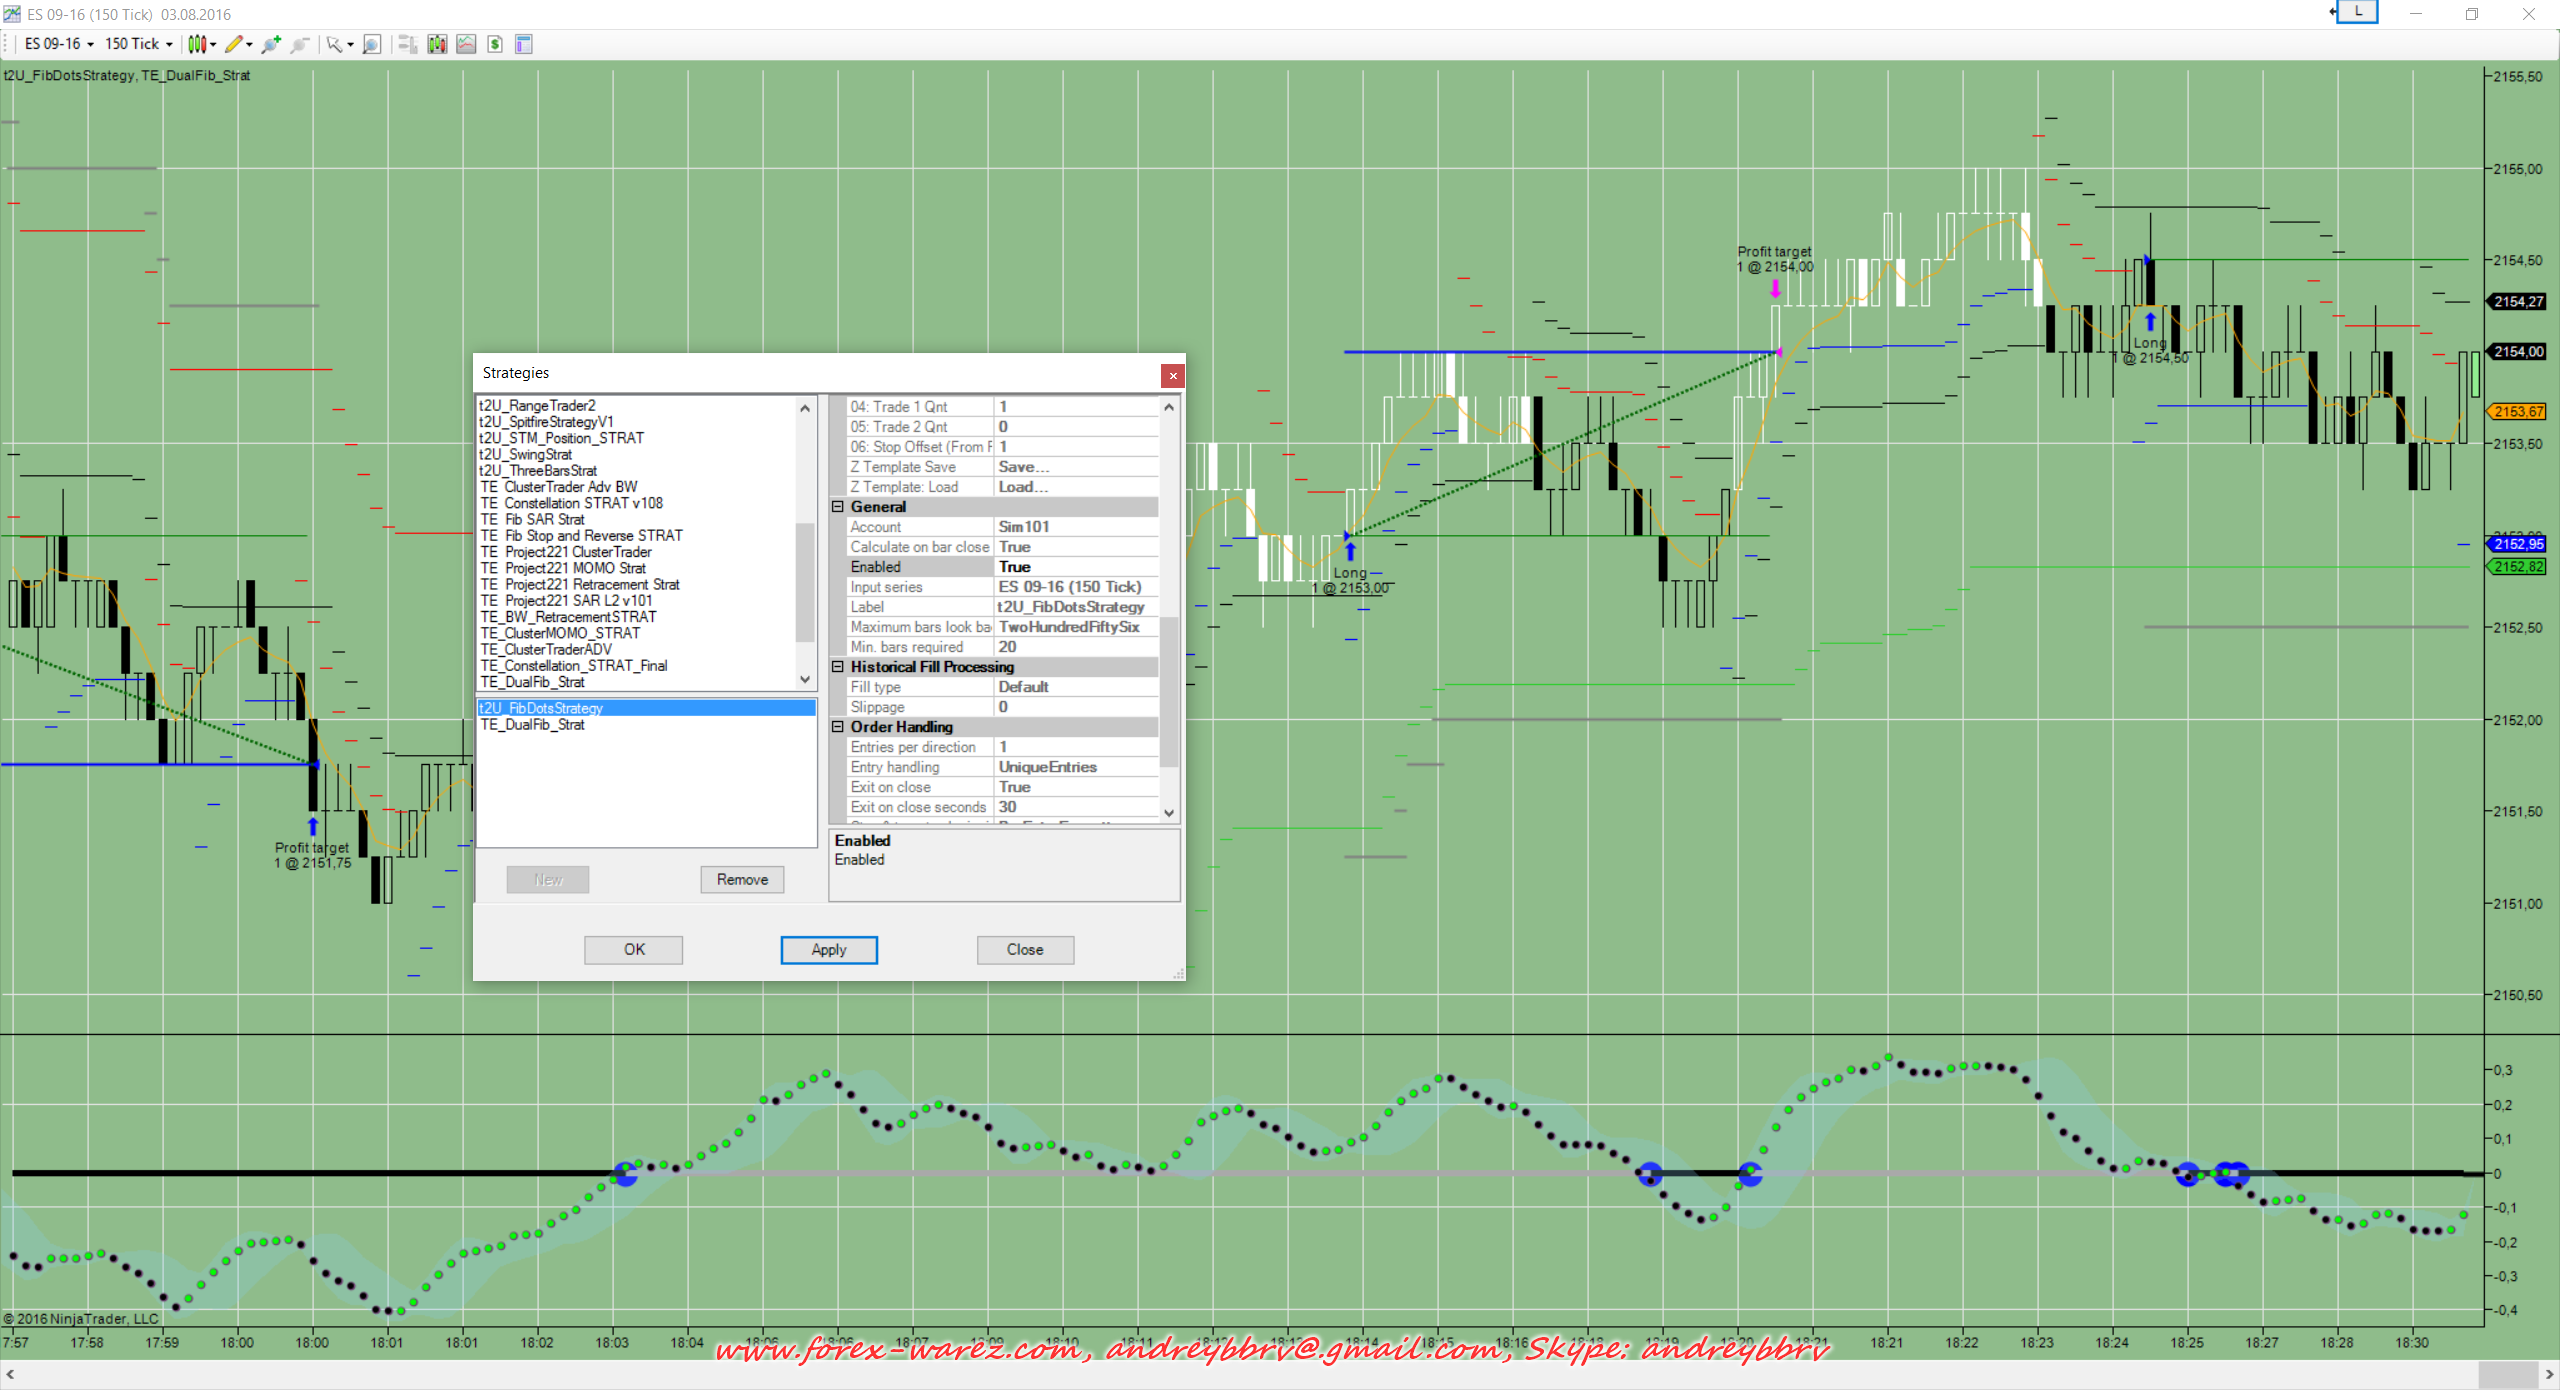Select TE_DualFib_Strat in applied strategies list
The height and width of the screenshot is (1390, 2560).
pyautogui.click(x=533, y=725)
